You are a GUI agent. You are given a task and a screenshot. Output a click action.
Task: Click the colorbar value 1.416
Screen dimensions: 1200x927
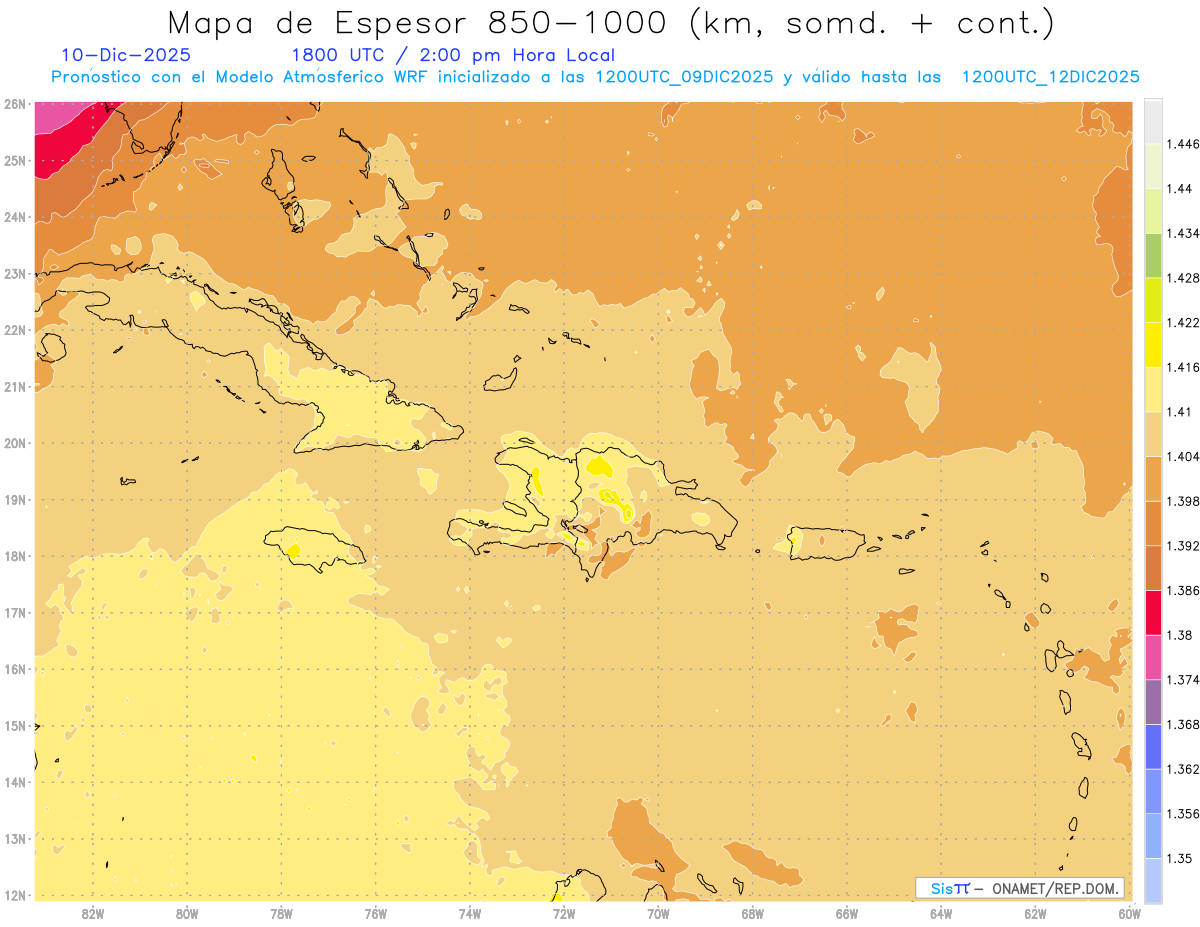coord(1183,367)
